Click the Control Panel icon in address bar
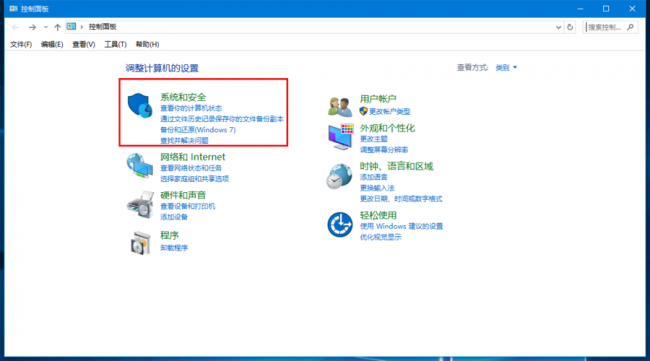Image resolution: width=650 pixels, height=361 pixels. pyautogui.click(x=71, y=27)
